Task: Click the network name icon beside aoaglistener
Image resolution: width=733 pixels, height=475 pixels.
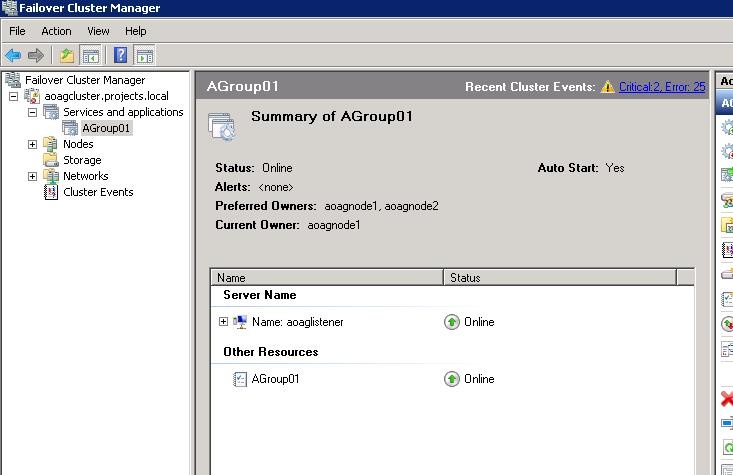Action: tap(240, 322)
